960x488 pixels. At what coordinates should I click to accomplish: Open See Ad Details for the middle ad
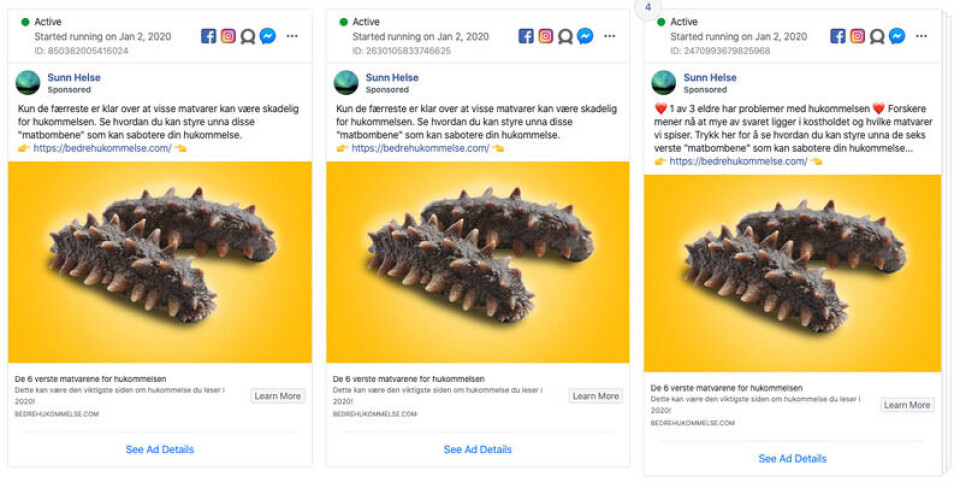point(478,450)
